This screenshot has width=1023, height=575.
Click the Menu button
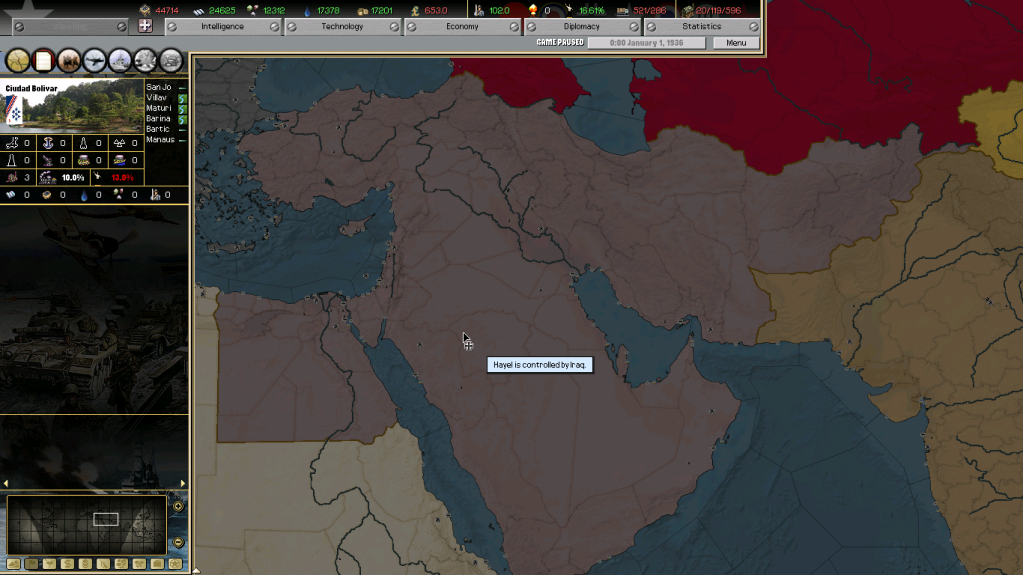click(736, 43)
